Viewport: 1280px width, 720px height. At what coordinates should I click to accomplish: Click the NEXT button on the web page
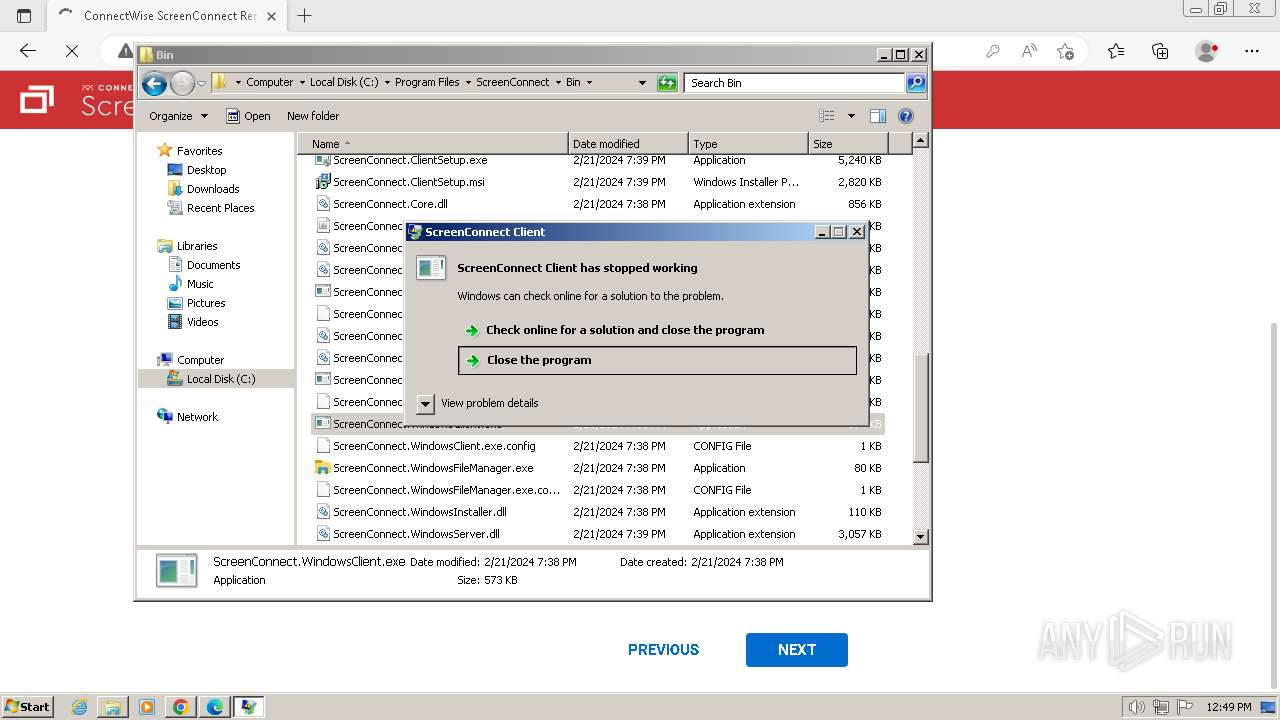[x=797, y=650]
